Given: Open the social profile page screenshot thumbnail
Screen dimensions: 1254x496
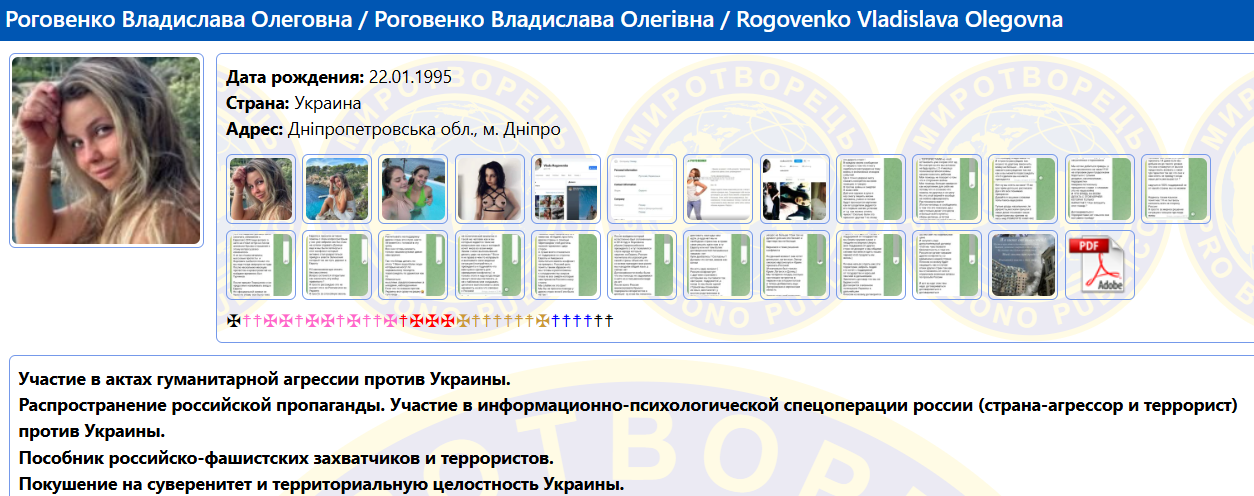Looking at the screenshot, I should pos(565,189).
